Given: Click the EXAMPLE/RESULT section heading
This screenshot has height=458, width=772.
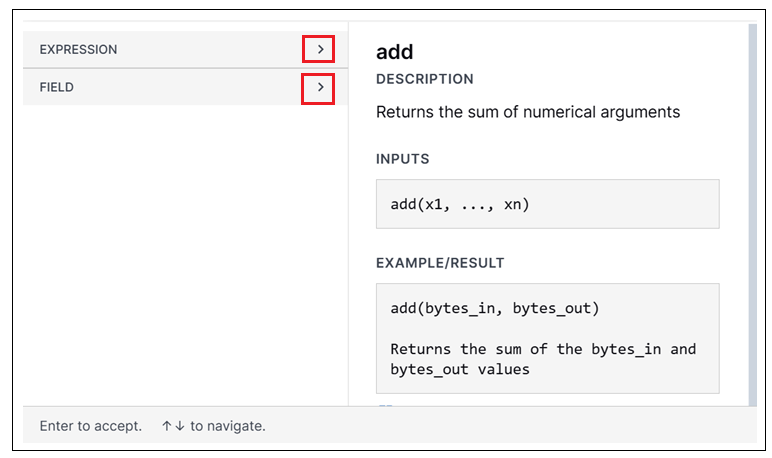Looking at the screenshot, I should [440, 263].
